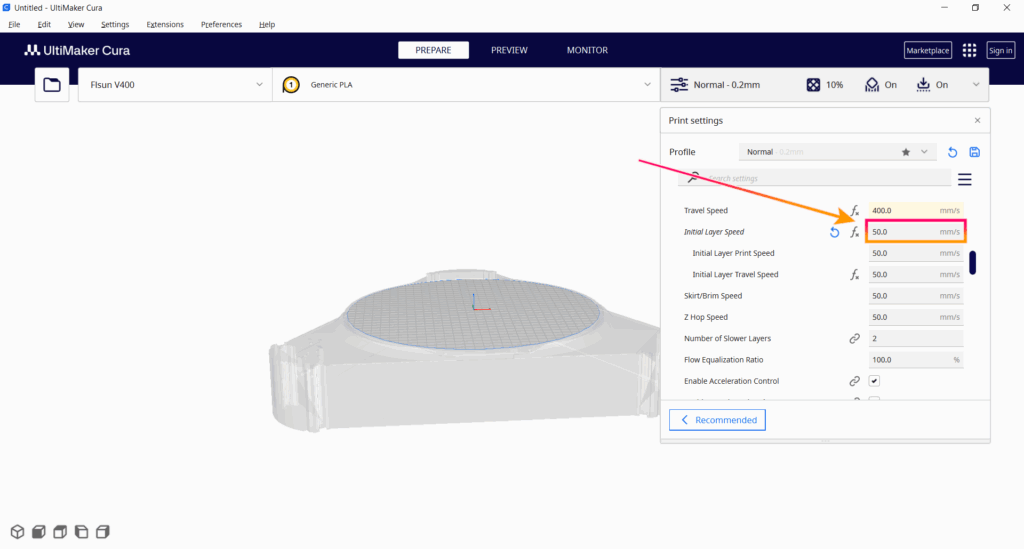The image size is (1024, 549).
Task: Collapse the print settings summary chevron
Action: pos(976,85)
